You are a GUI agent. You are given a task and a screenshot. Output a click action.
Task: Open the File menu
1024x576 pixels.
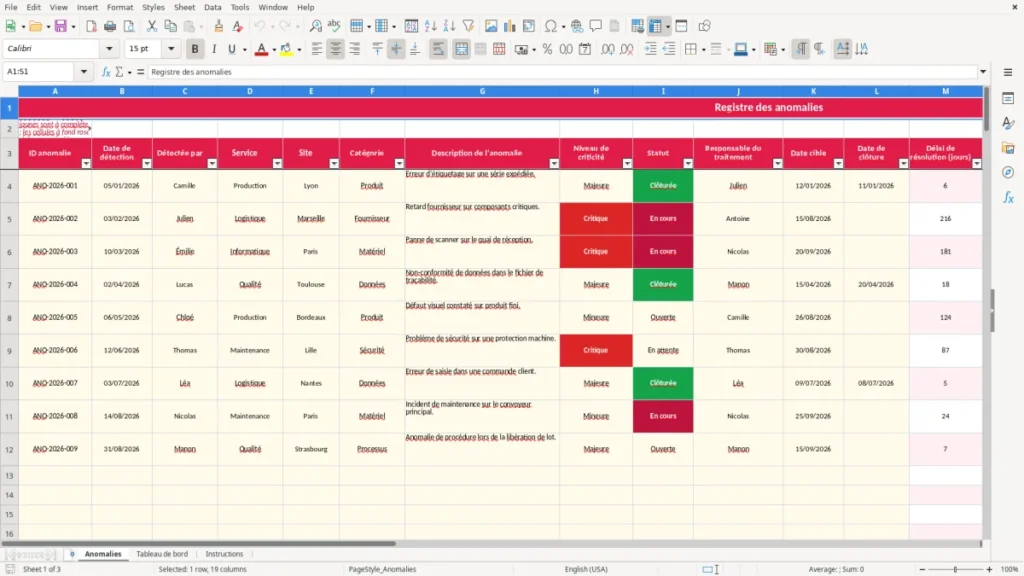pyautogui.click(x=11, y=7)
